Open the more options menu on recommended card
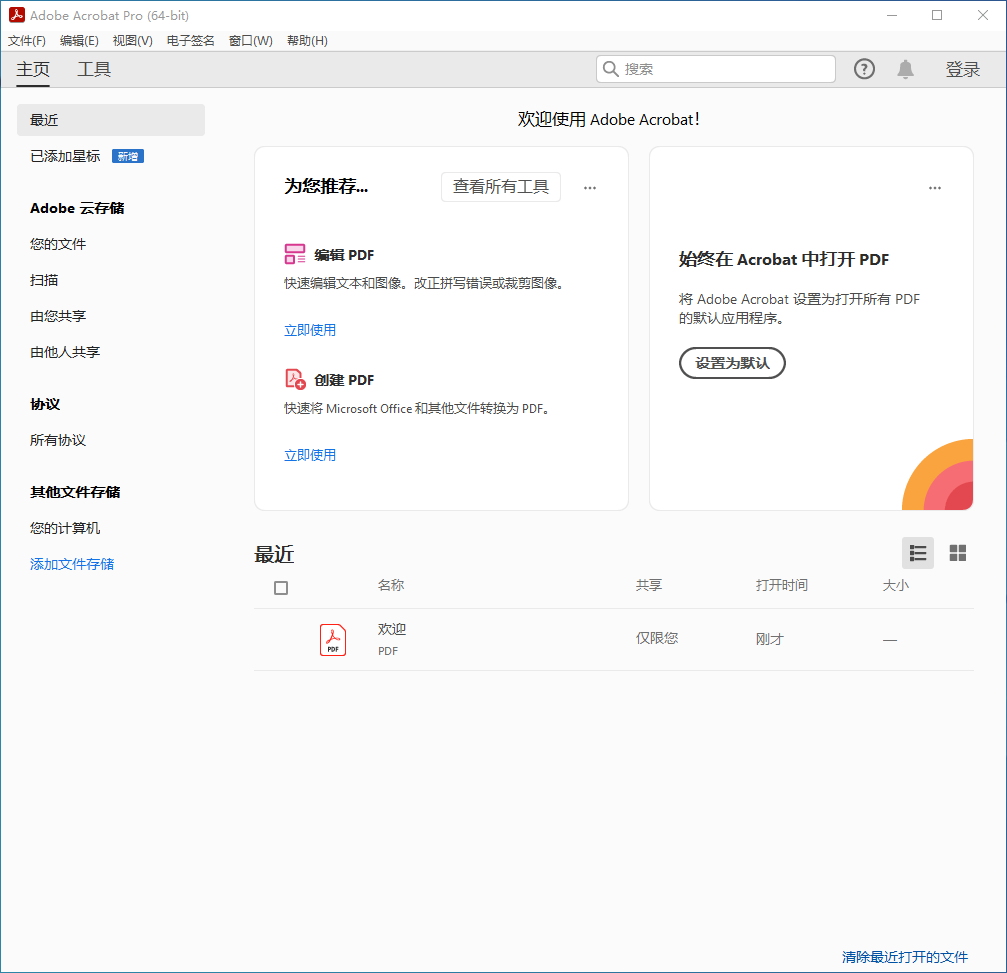This screenshot has height=973, width=1007. tap(590, 188)
